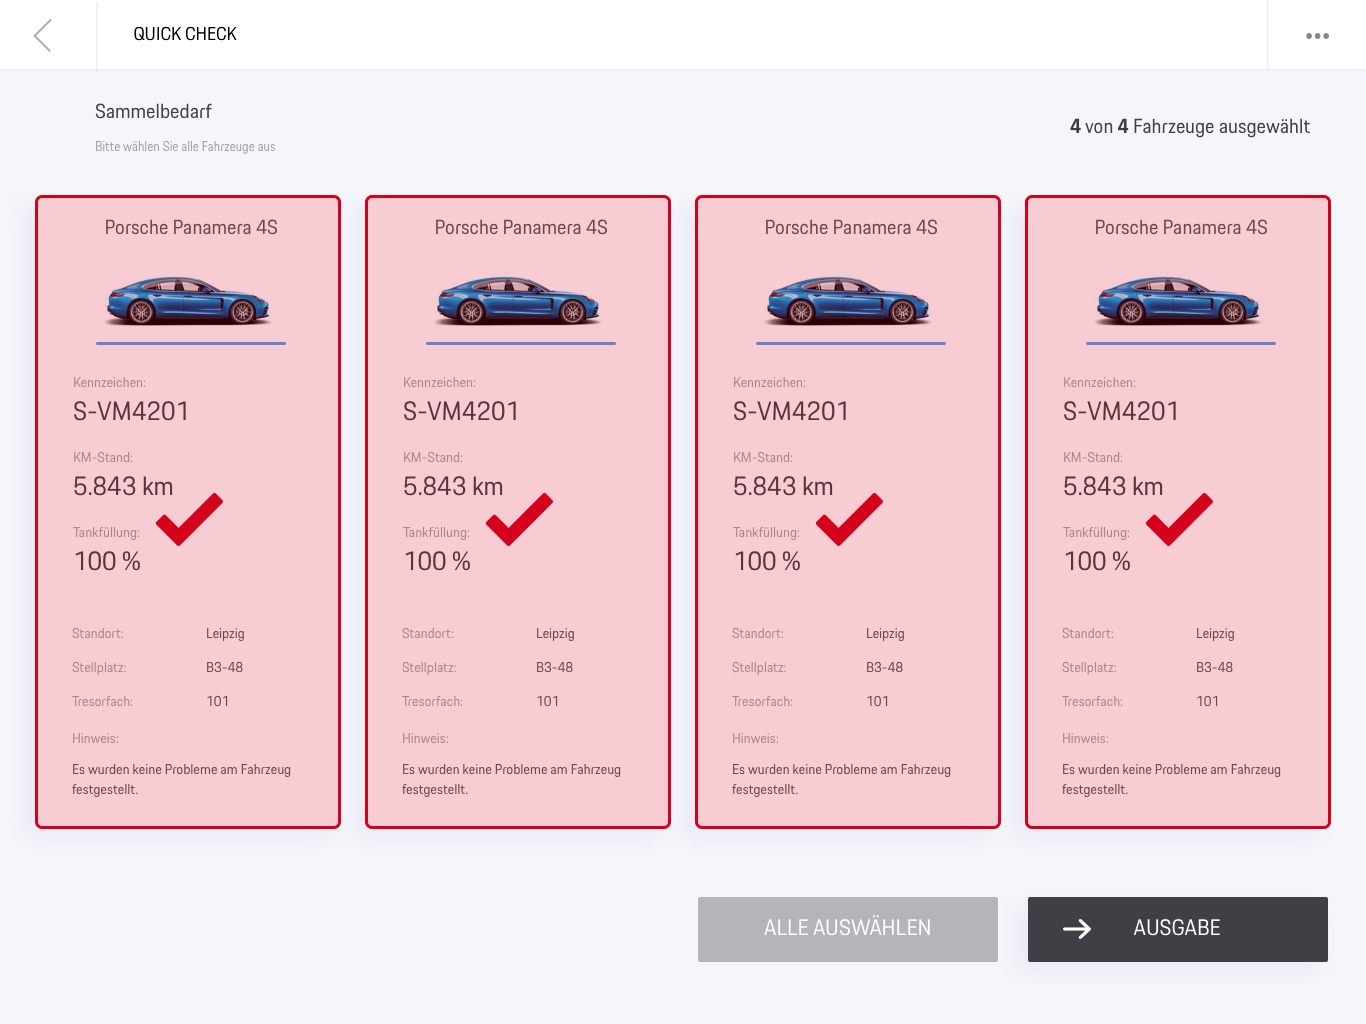Click third vehicle's blue Panamera car image
The width and height of the screenshot is (1366, 1024).
click(849, 301)
